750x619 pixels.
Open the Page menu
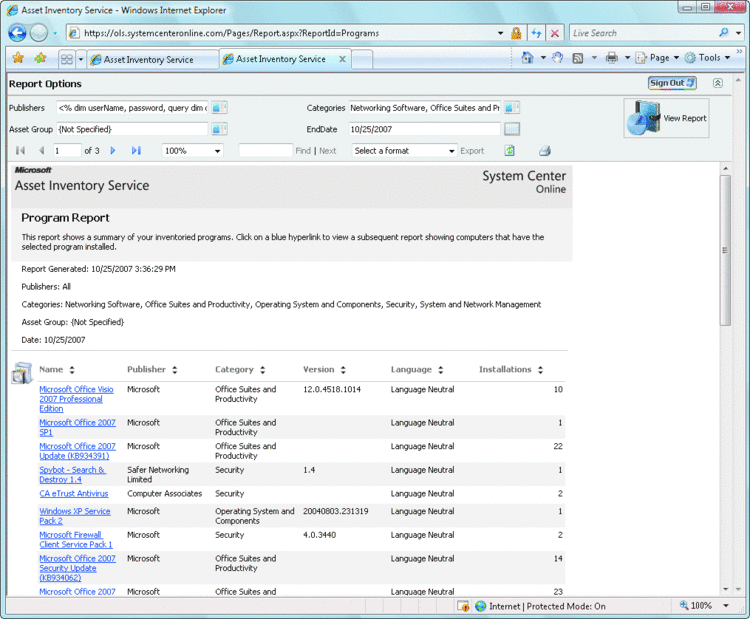(x=659, y=58)
